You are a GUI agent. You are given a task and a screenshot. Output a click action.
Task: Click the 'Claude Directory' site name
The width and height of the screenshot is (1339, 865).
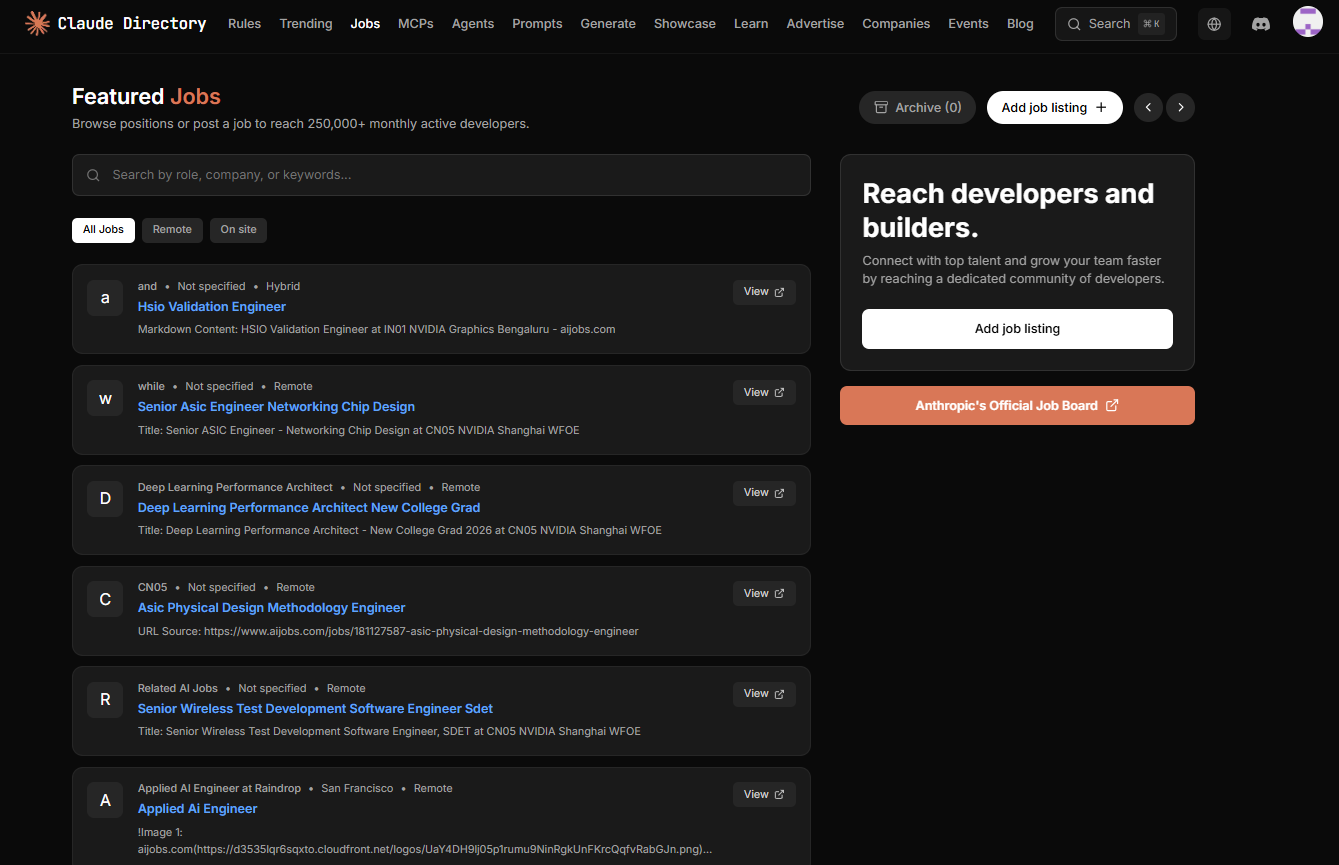(132, 23)
